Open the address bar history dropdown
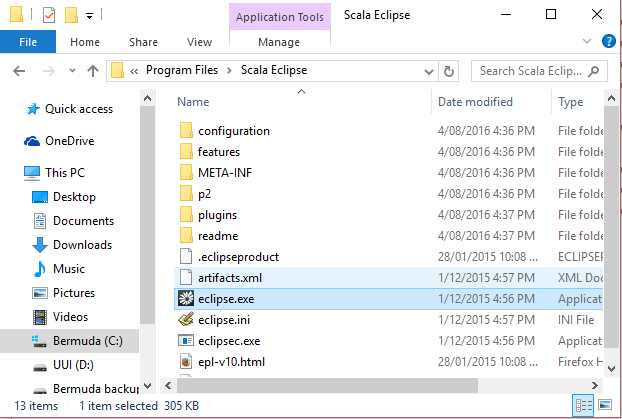This screenshot has height=419, width=622. tap(428, 72)
